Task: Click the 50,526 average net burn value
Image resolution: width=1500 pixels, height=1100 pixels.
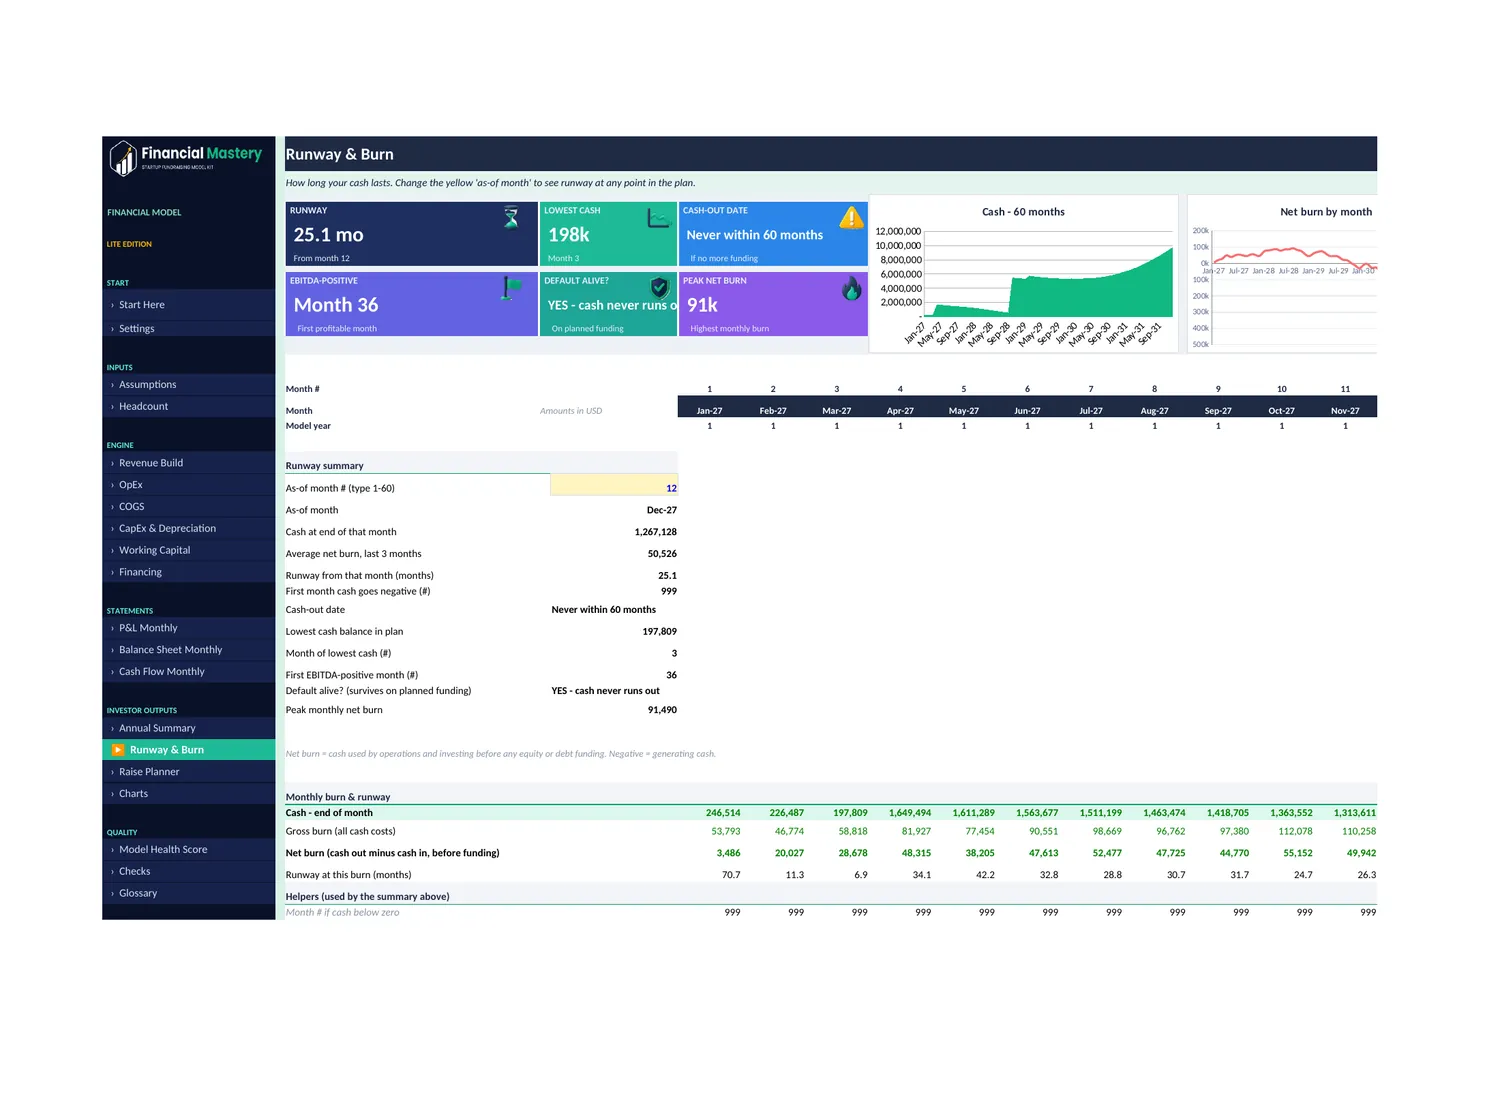Action: [x=662, y=554]
